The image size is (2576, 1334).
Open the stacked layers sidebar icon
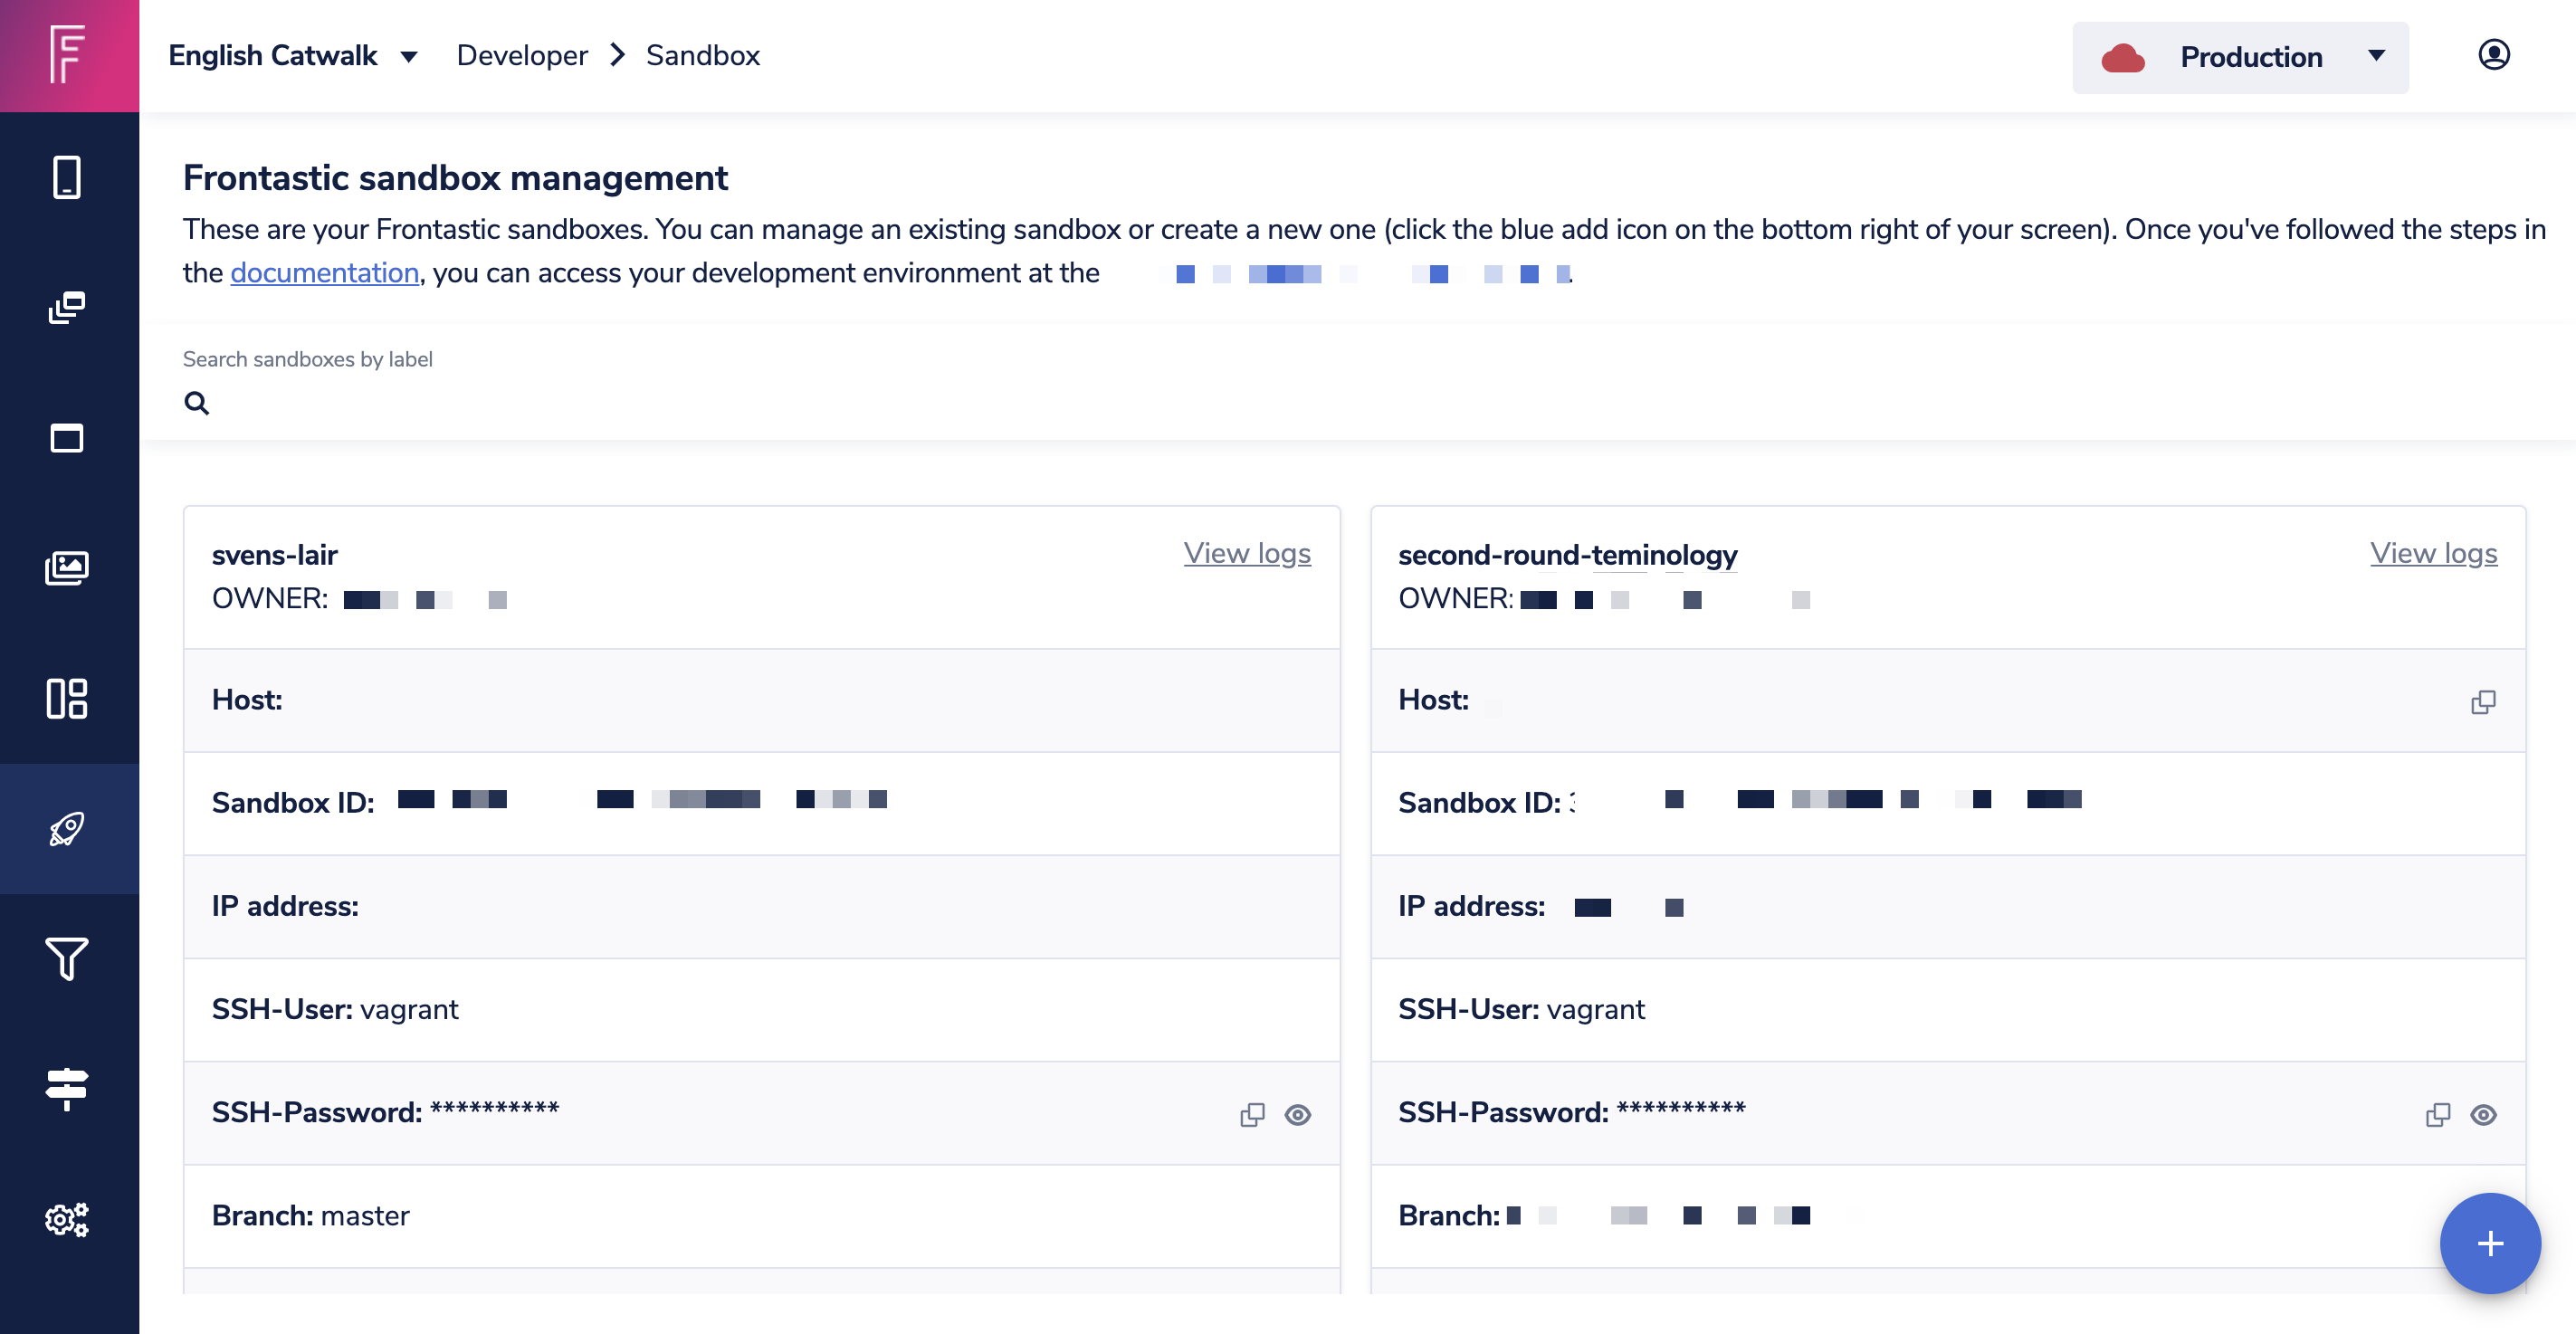coord(67,308)
